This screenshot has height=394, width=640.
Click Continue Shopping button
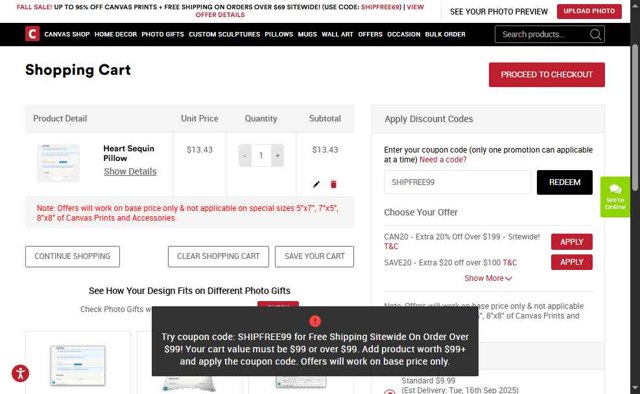coord(72,256)
